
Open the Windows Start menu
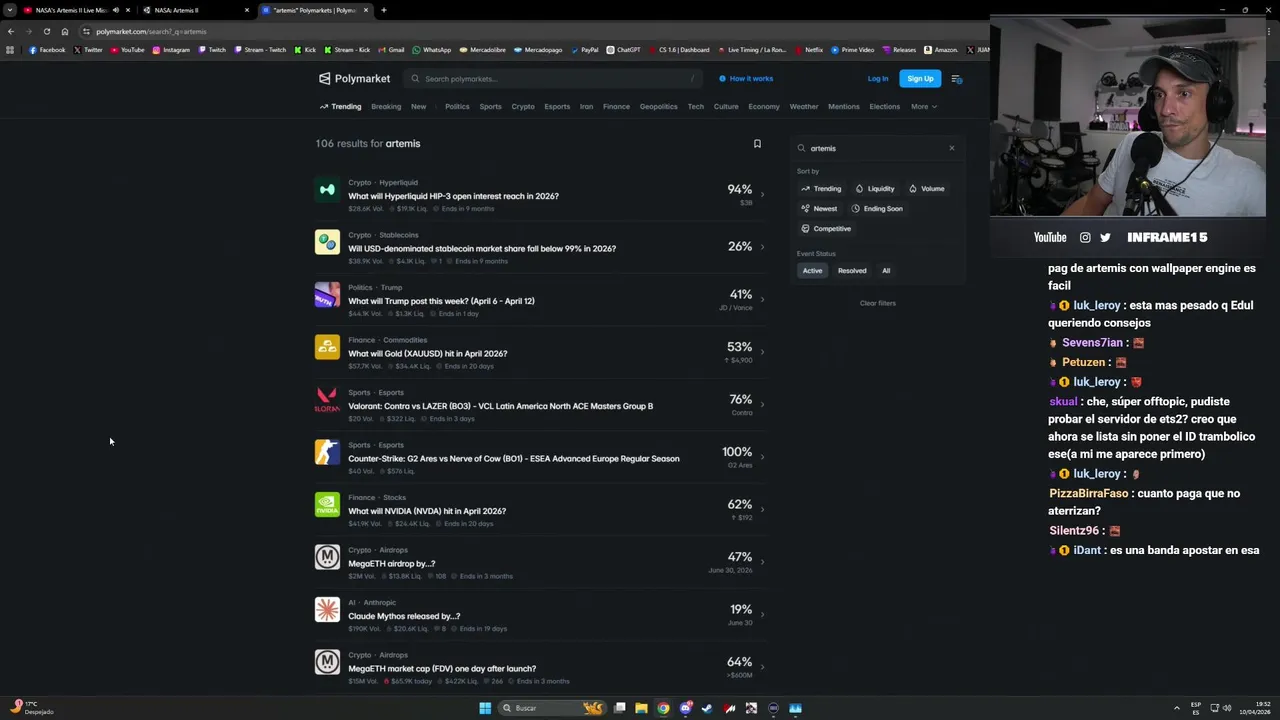tap(485, 708)
